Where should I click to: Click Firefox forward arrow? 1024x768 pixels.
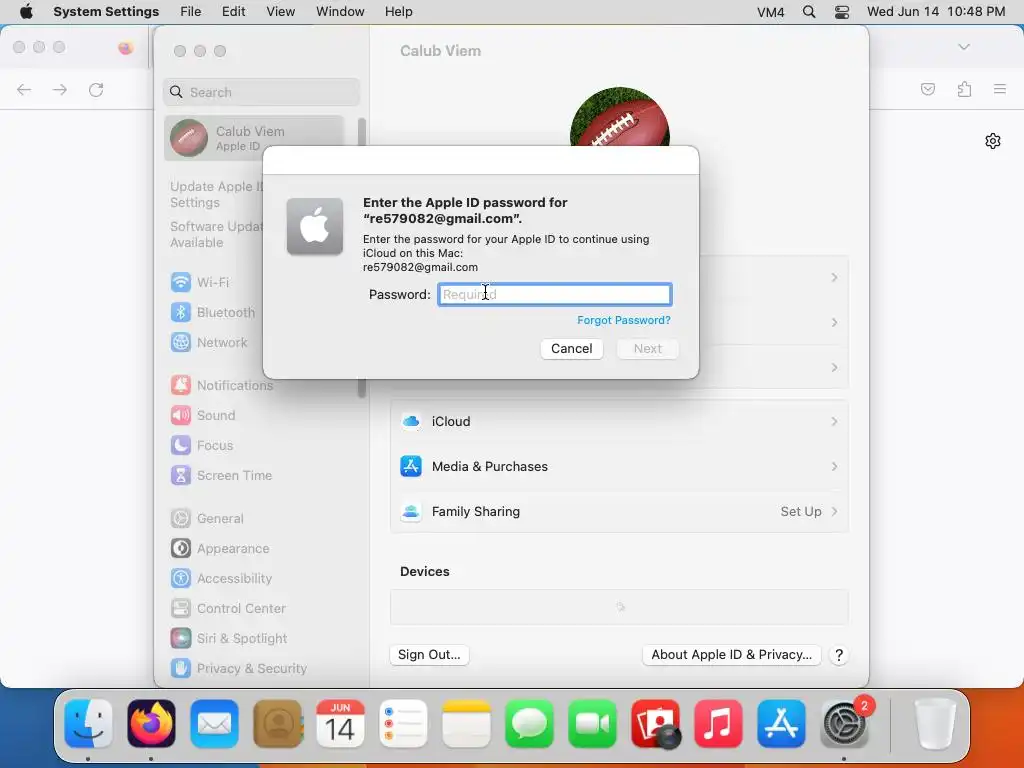(60, 89)
